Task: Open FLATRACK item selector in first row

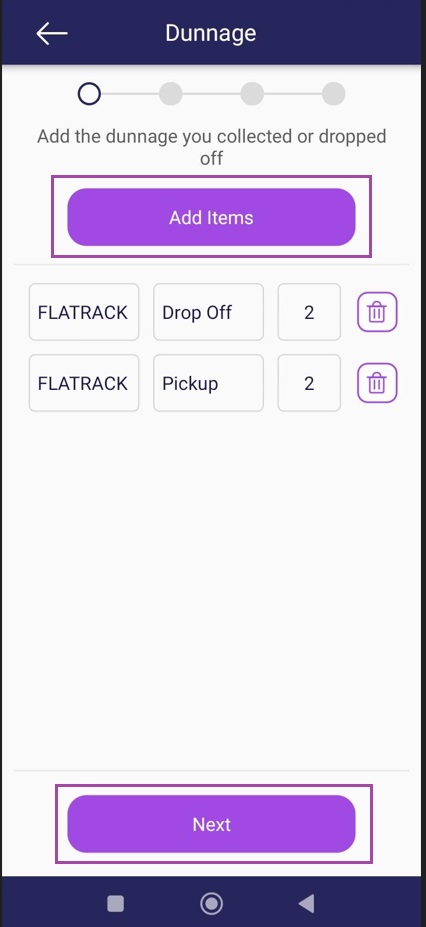Action: point(84,312)
